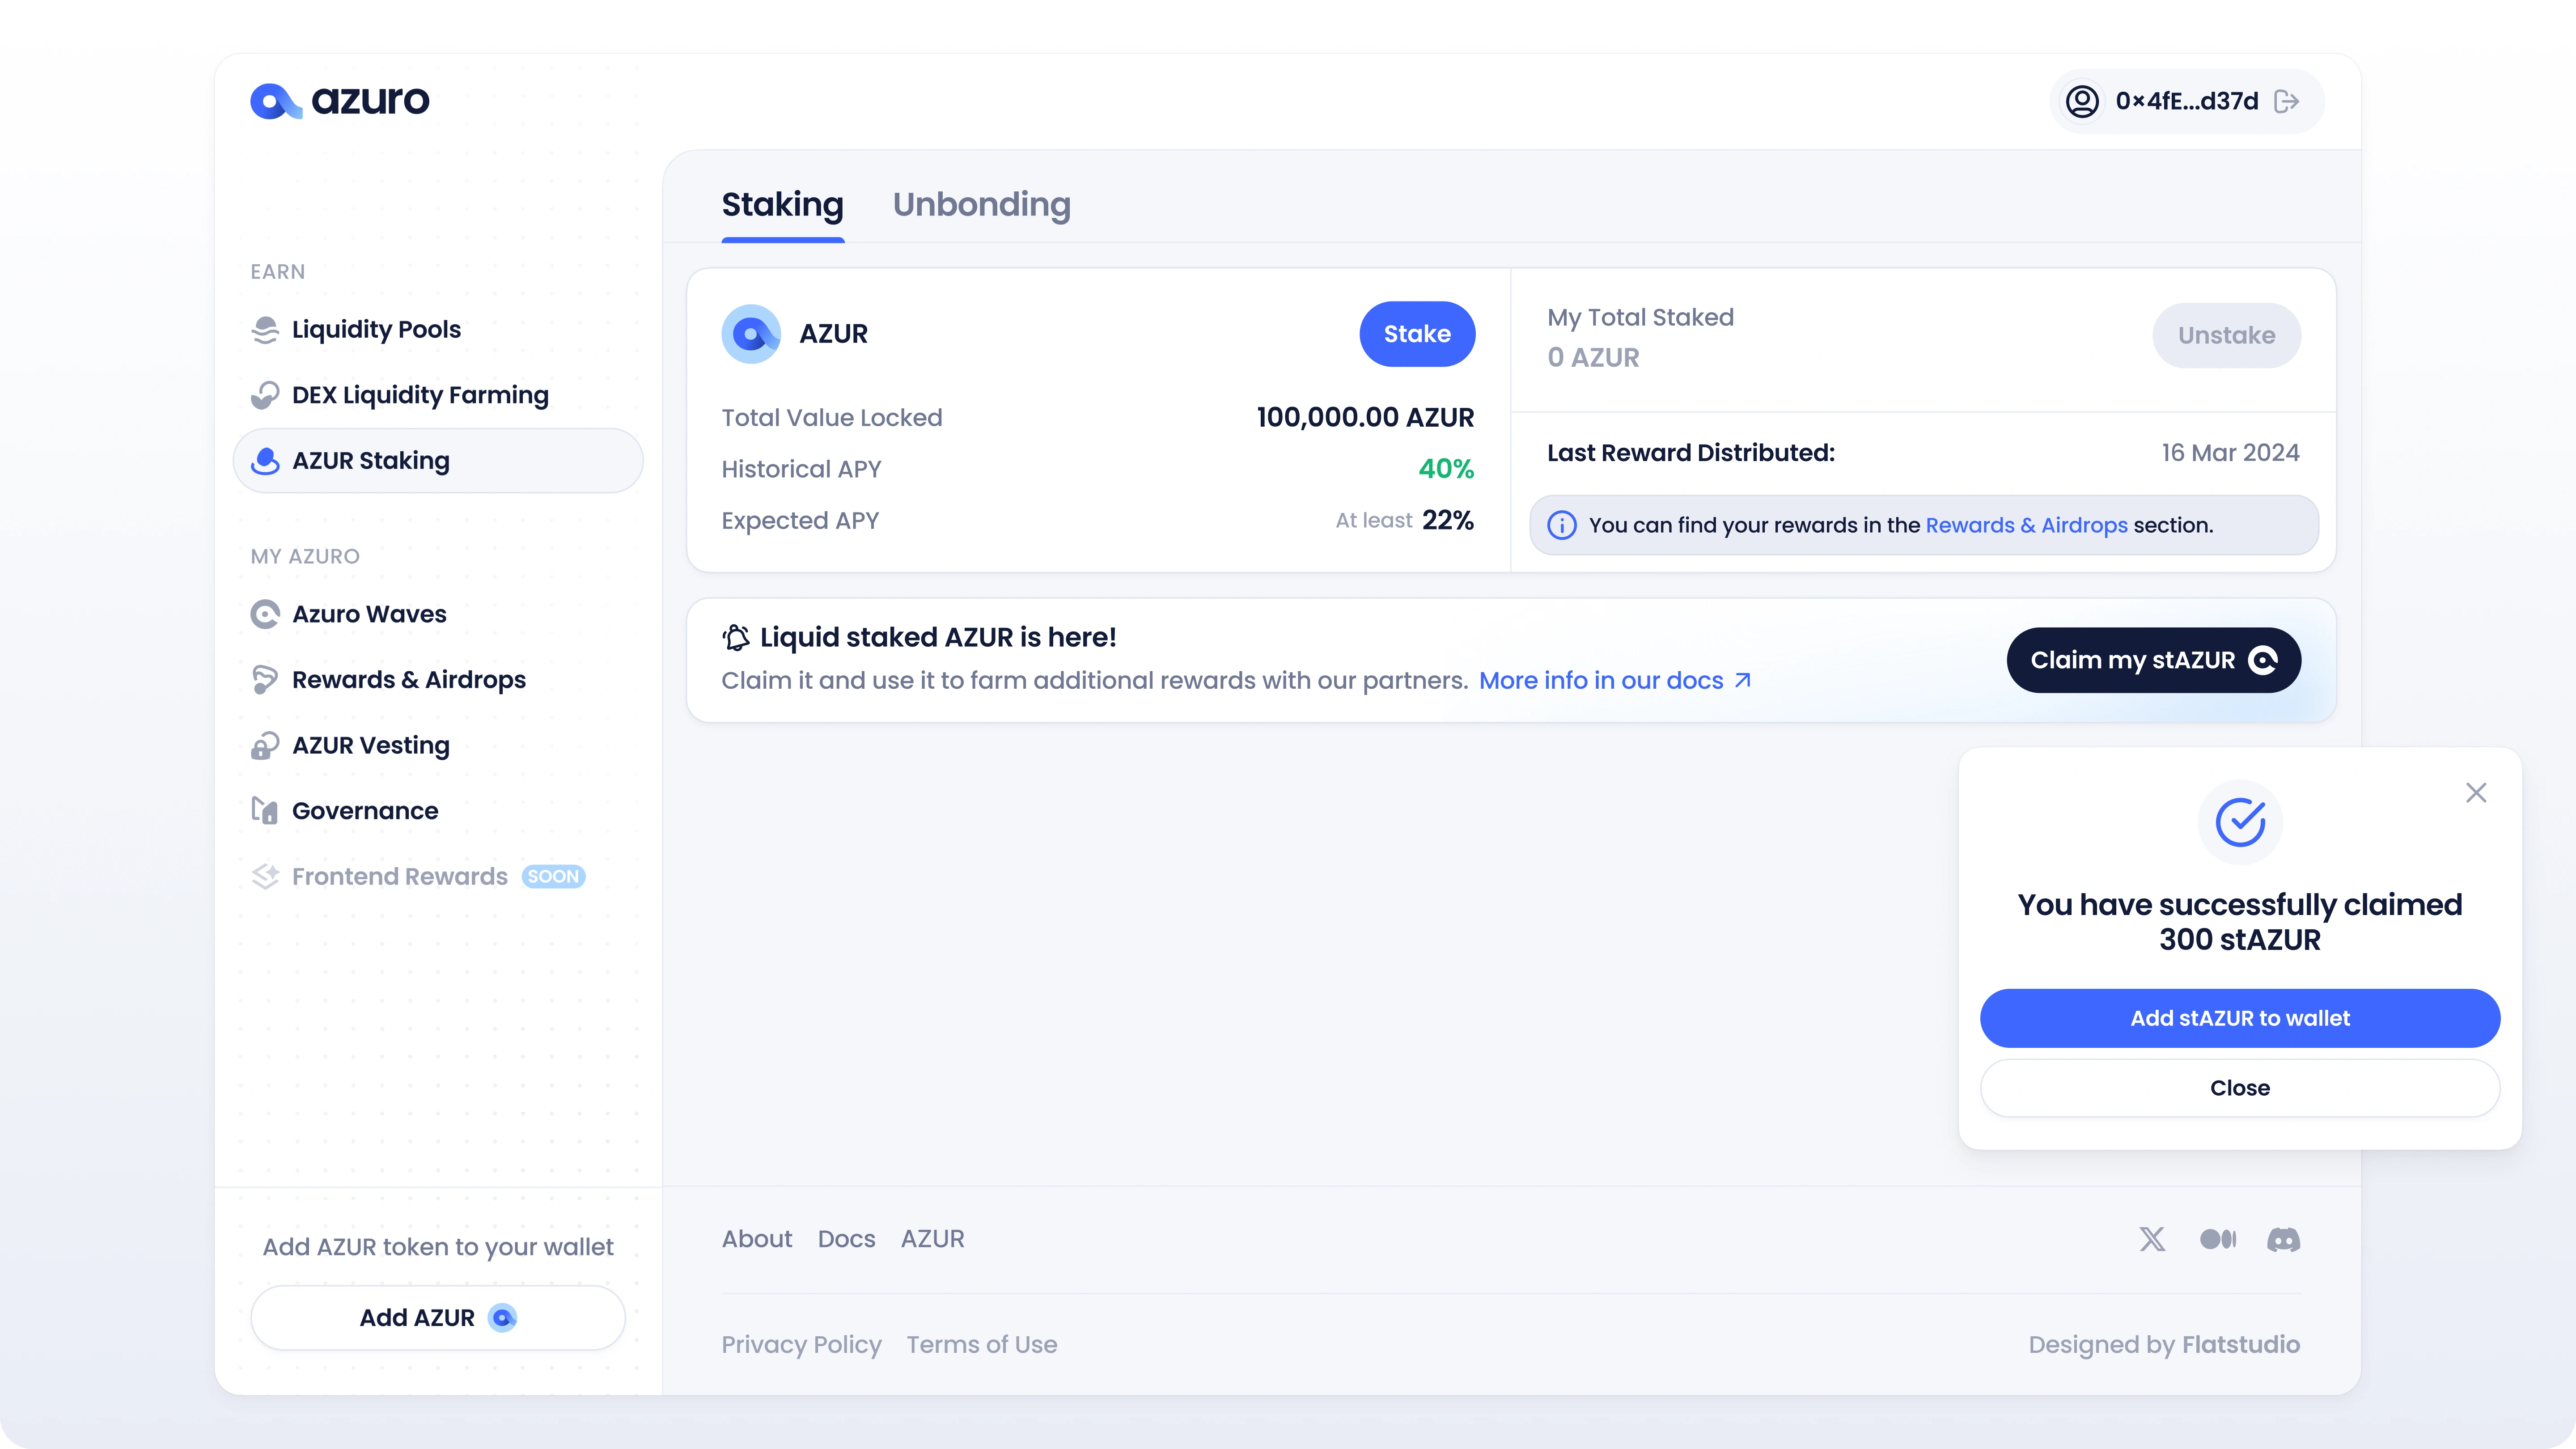The width and height of the screenshot is (2576, 1449).
Task: Go to Rewards & Airdrops menu item
Action: coord(408,680)
